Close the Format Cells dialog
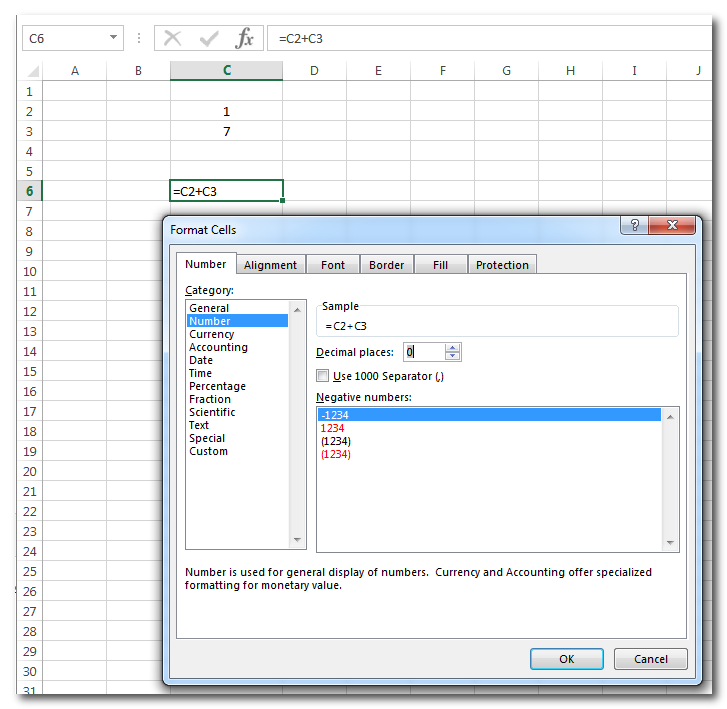The width and height of the screenshot is (727, 709). (673, 226)
